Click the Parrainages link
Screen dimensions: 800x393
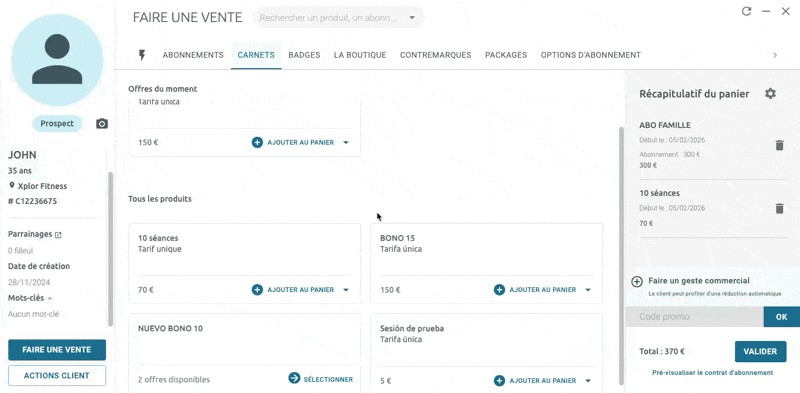pyautogui.click(x=30, y=234)
